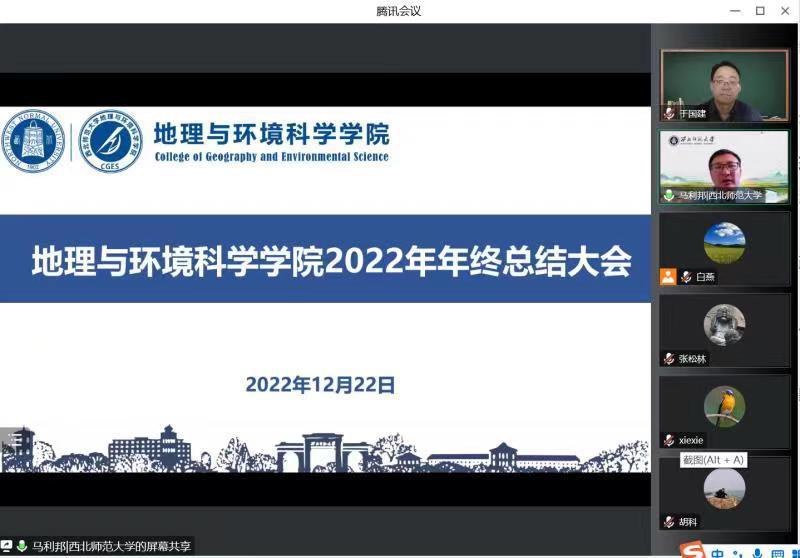Click 张松林's statue avatar

click(x=725, y=324)
